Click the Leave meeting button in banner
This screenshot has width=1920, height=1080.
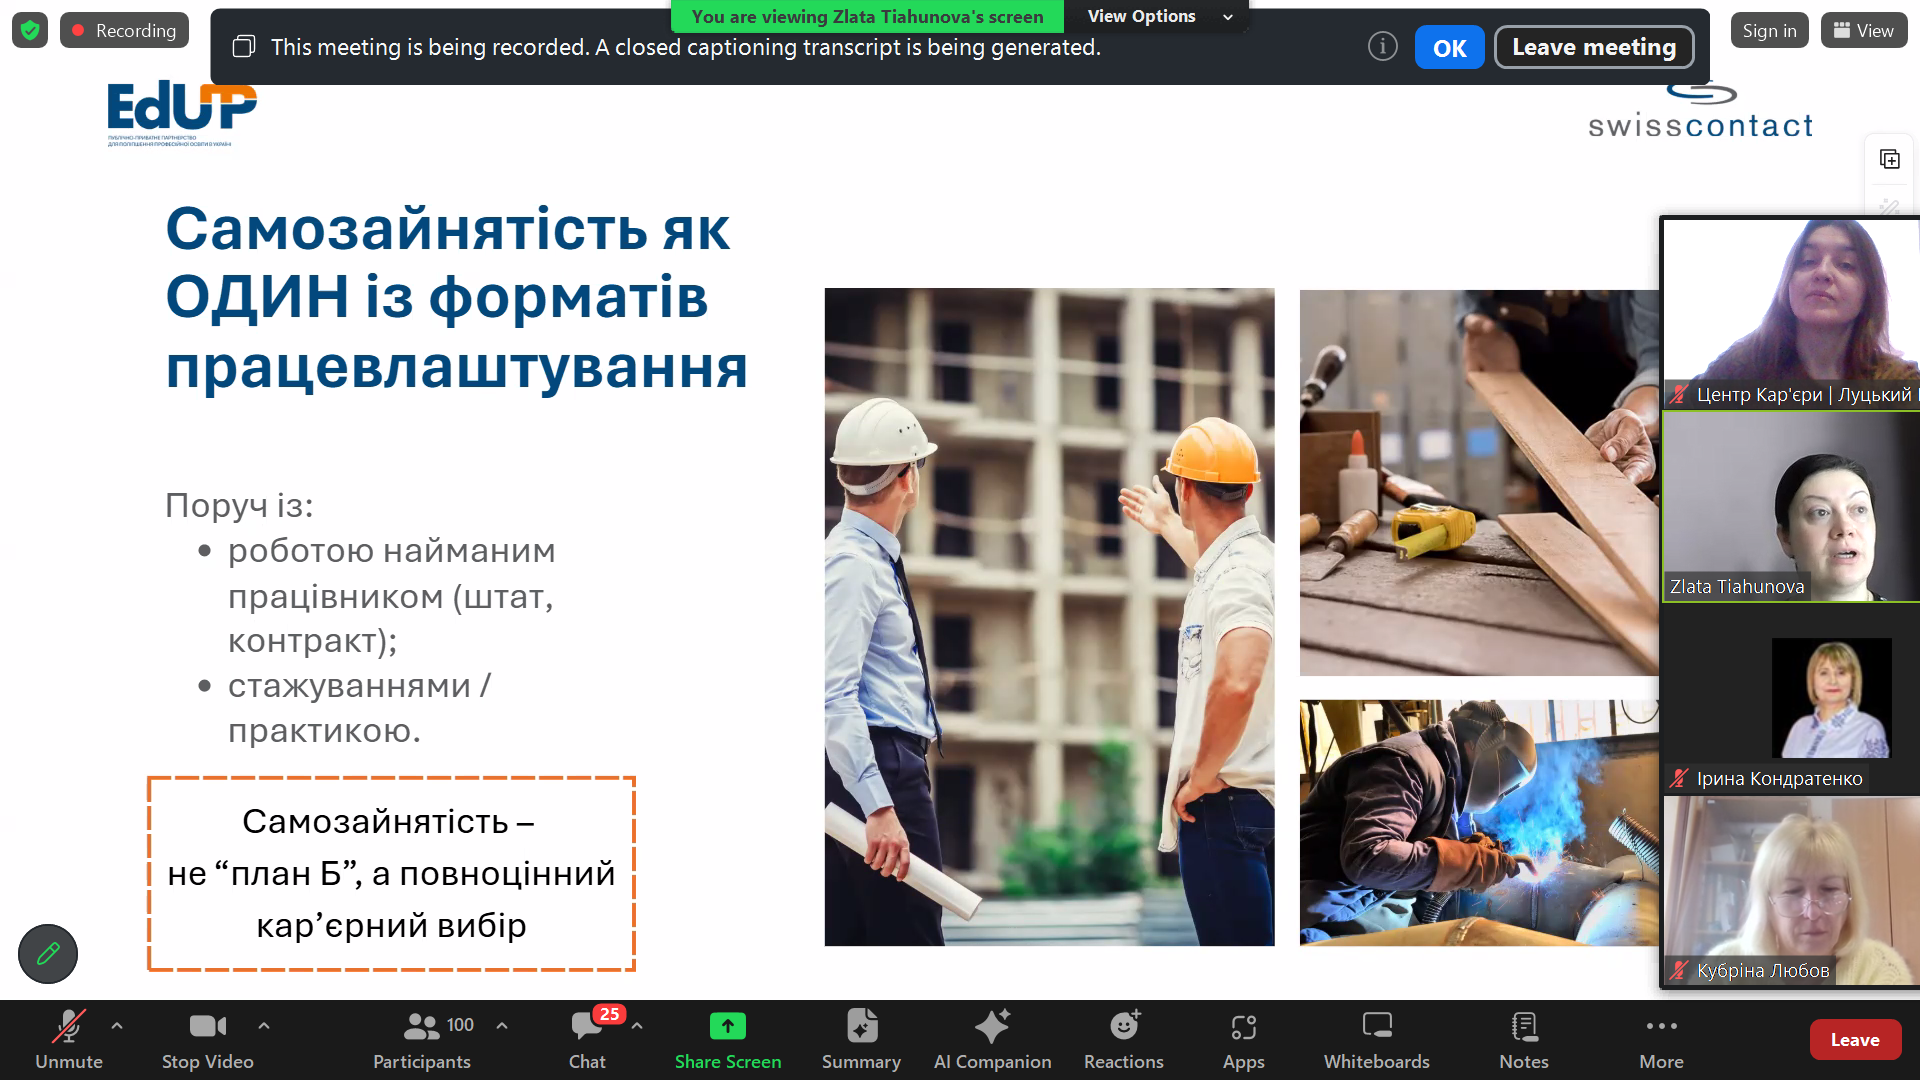coord(1593,47)
